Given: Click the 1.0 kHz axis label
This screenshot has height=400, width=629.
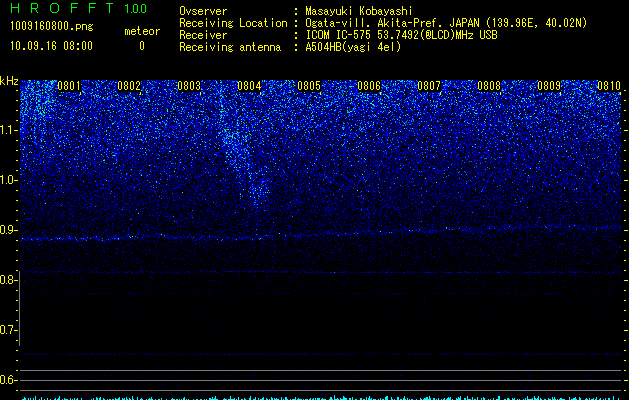Looking at the screenshot, I should point(9,180).
